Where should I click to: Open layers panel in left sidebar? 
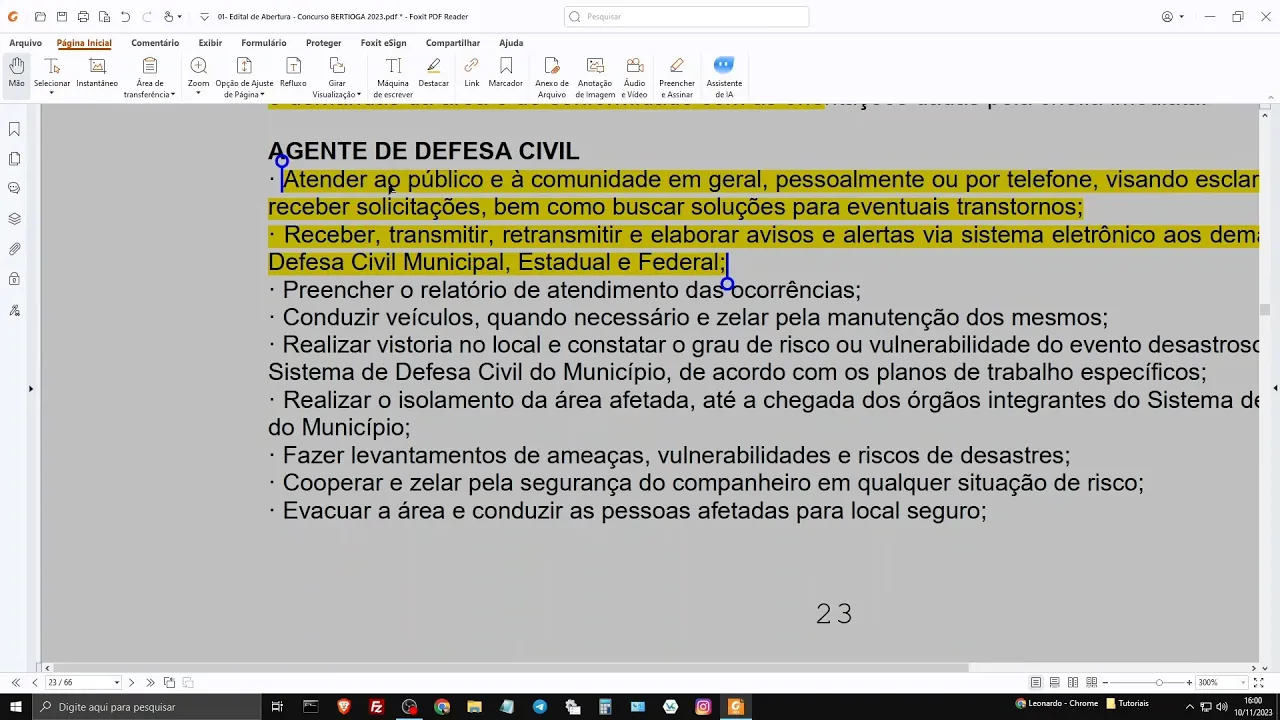tap(14, 219)
